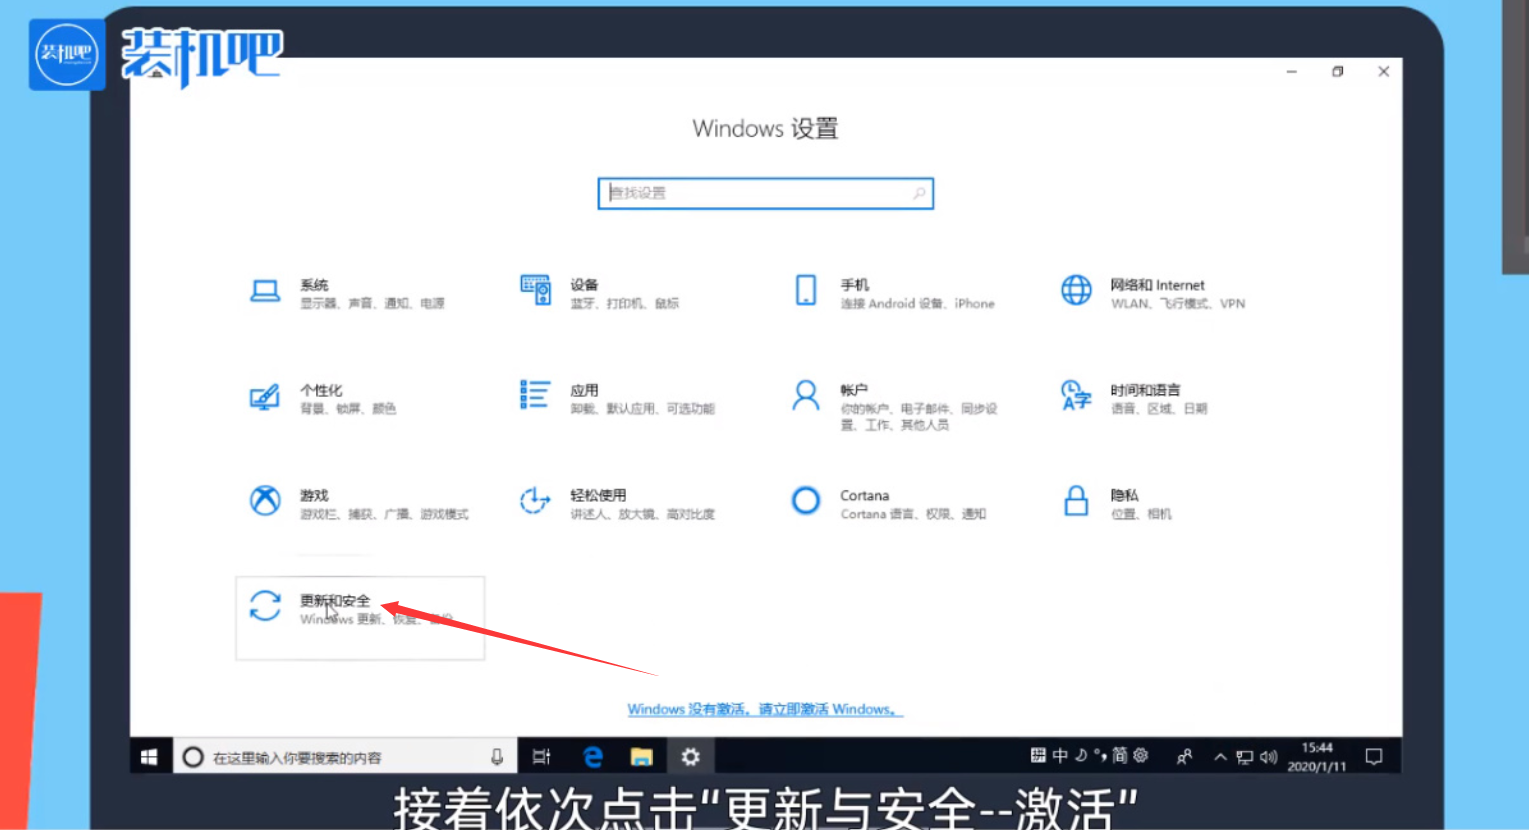
Task: Click the 帐户 heading text
Action: coord(854,390)
